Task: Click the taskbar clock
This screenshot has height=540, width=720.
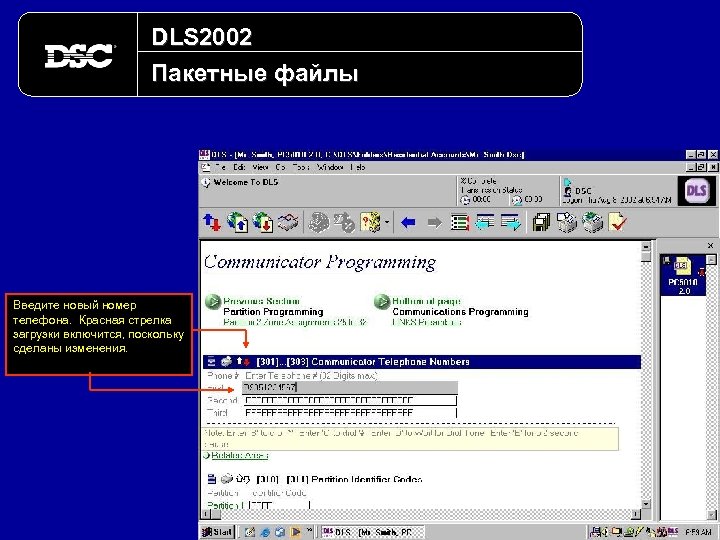Action: point(698,532)
